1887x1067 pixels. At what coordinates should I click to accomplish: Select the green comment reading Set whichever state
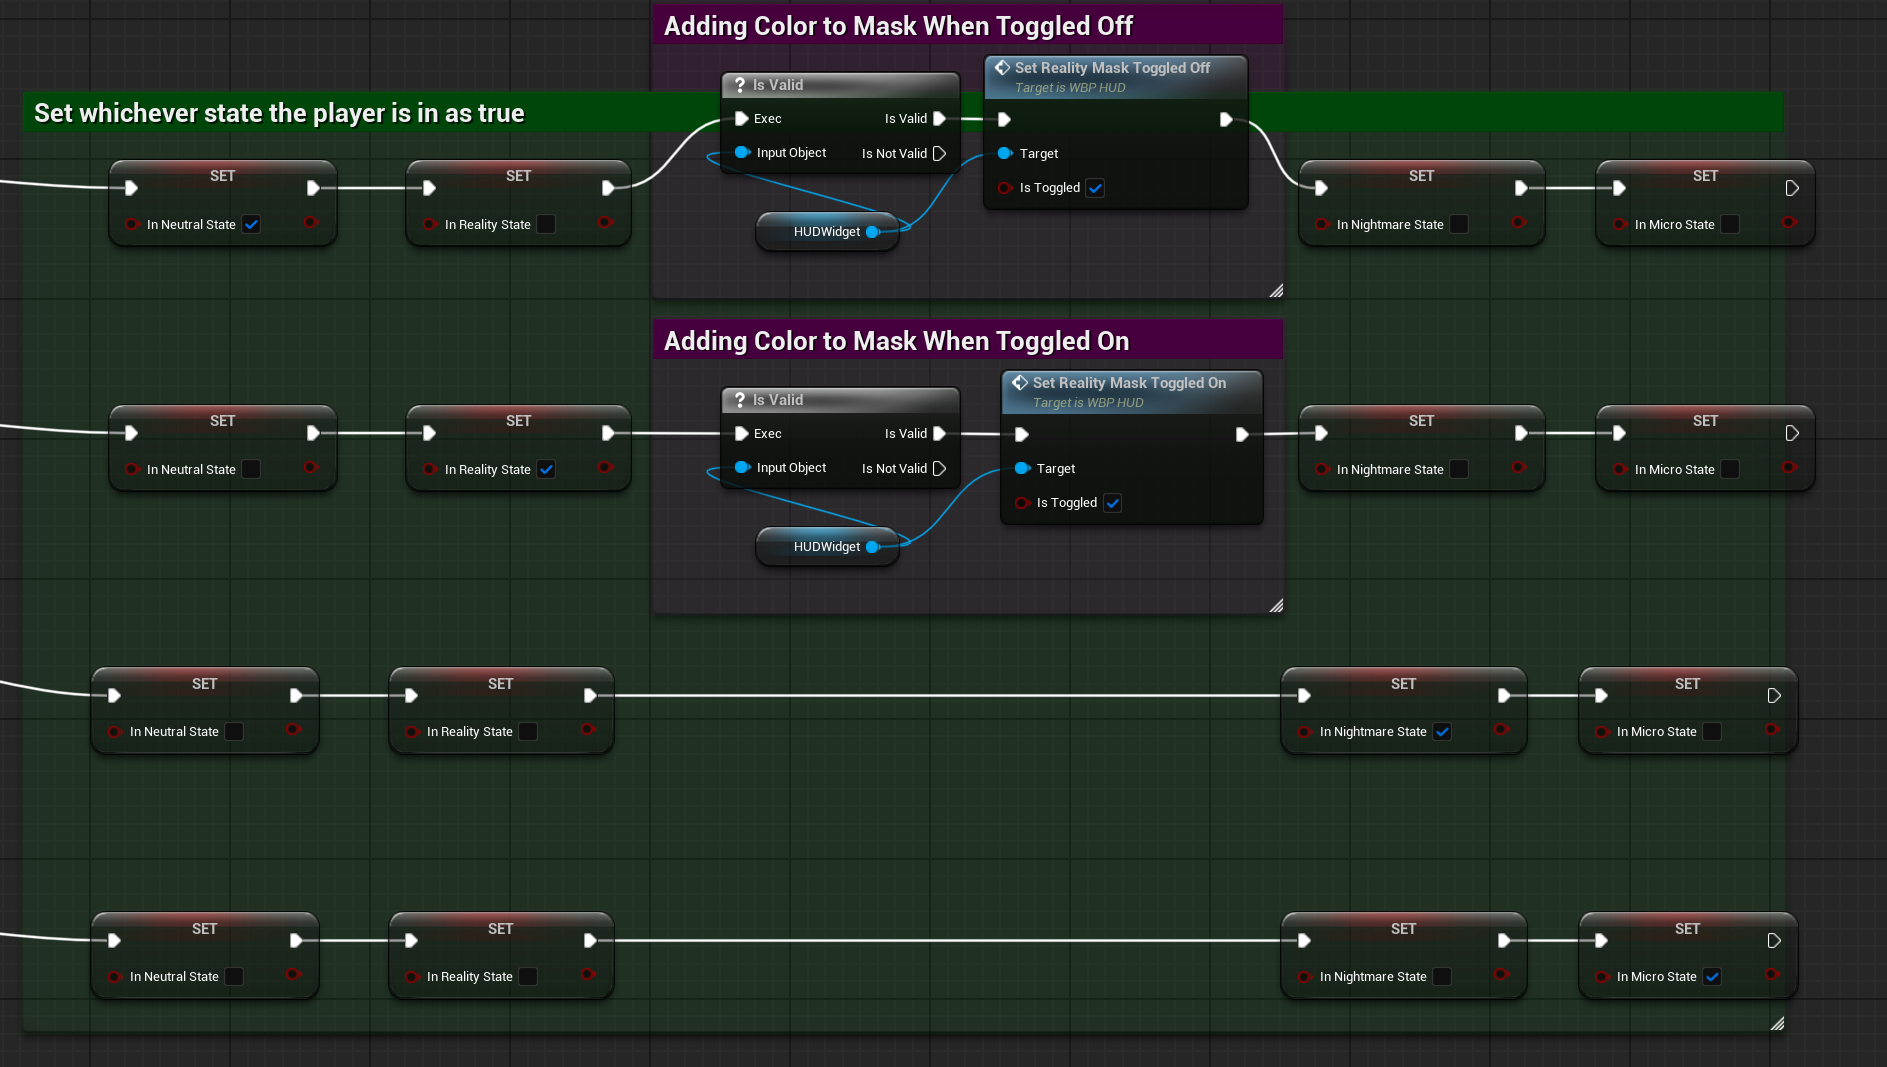280,113
